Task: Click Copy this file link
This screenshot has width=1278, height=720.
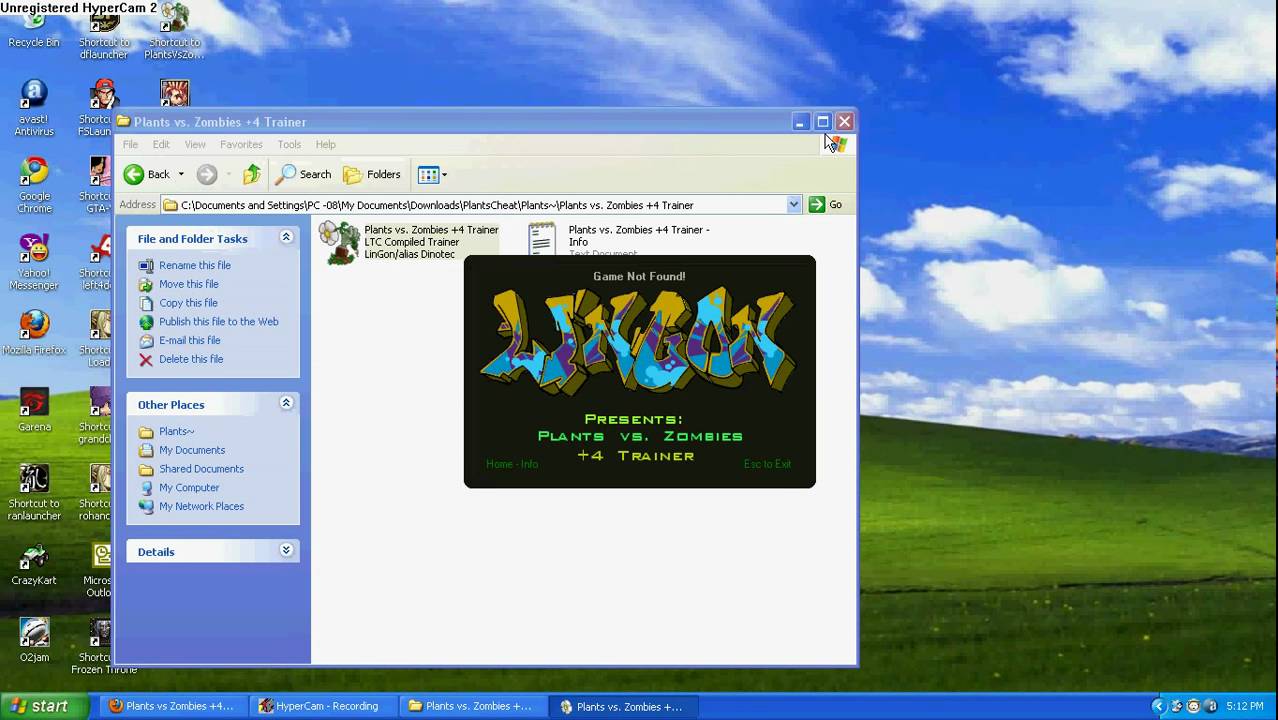Action: (x=188, y=303)
